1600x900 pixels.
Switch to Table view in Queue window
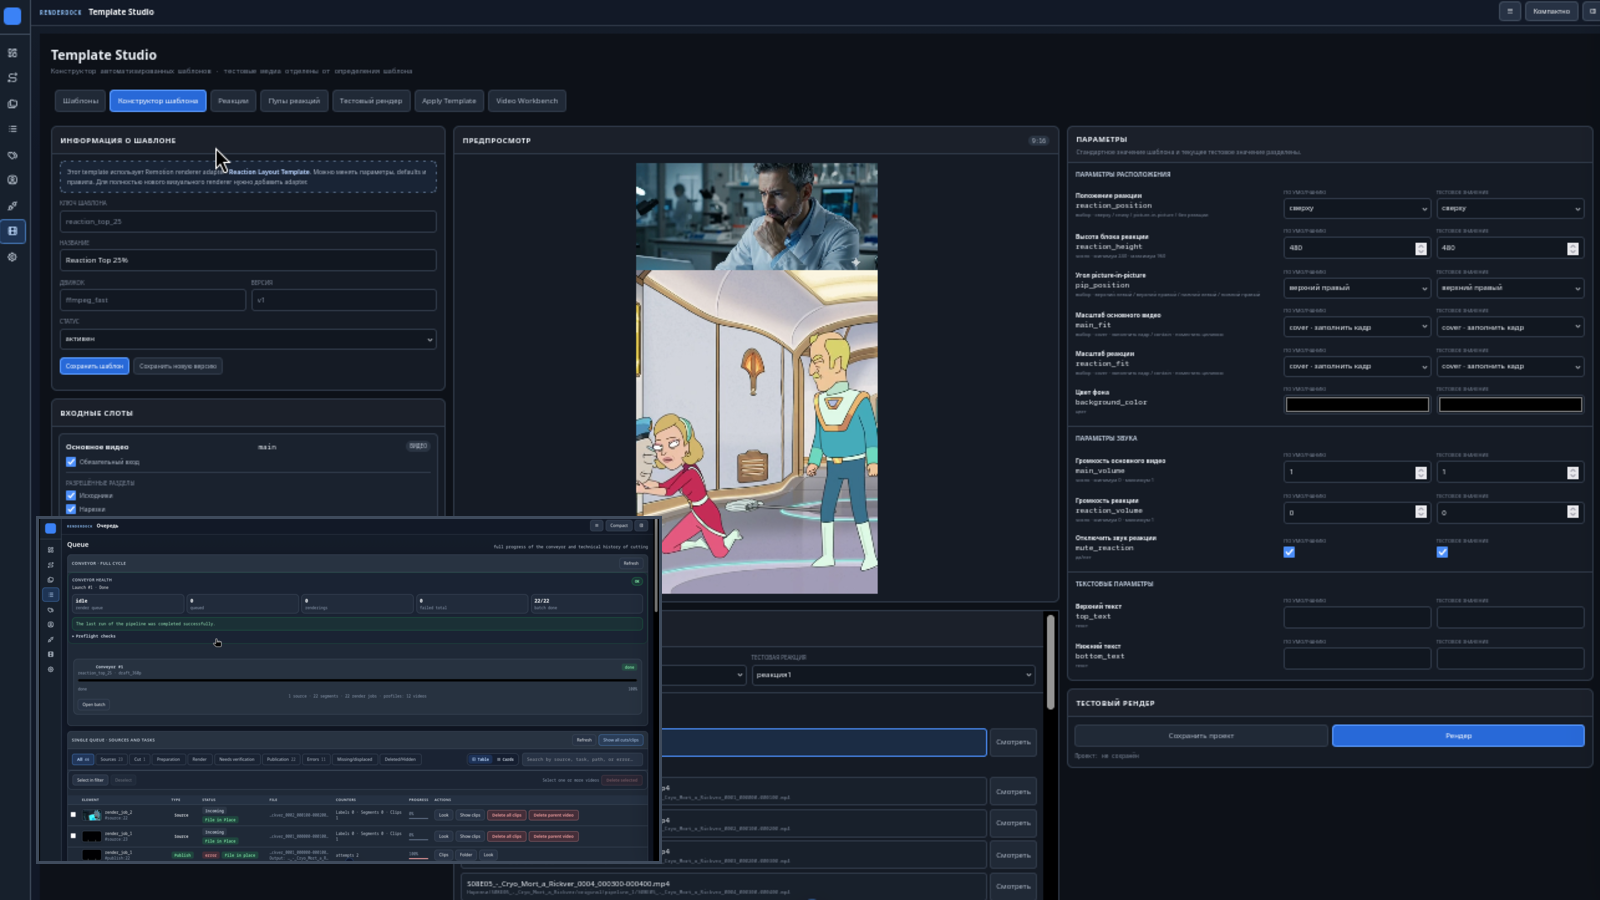(481, 759)
